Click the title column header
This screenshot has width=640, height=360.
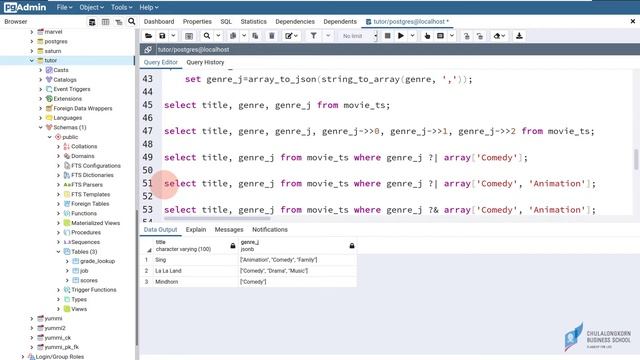click(x=195, y=246)
